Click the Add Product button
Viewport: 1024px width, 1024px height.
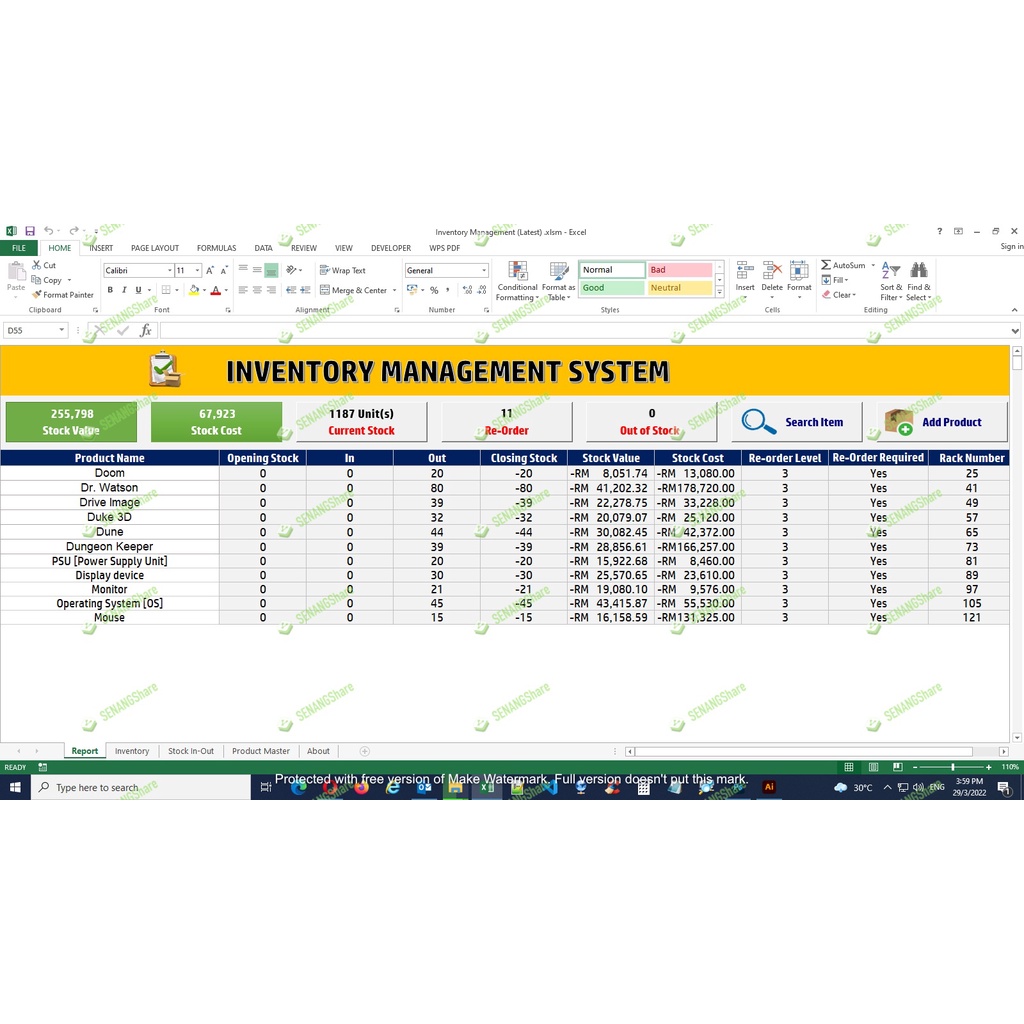tap(941, 422)
